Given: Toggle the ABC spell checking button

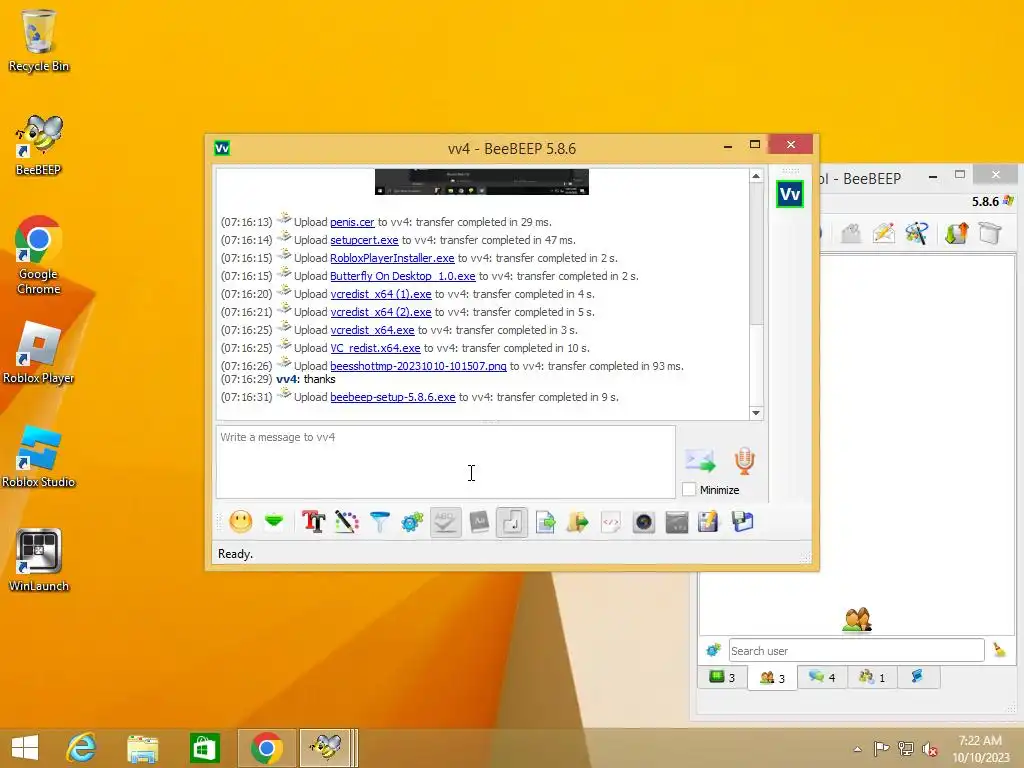Looking at the screenshot, I should coord(445,522).
